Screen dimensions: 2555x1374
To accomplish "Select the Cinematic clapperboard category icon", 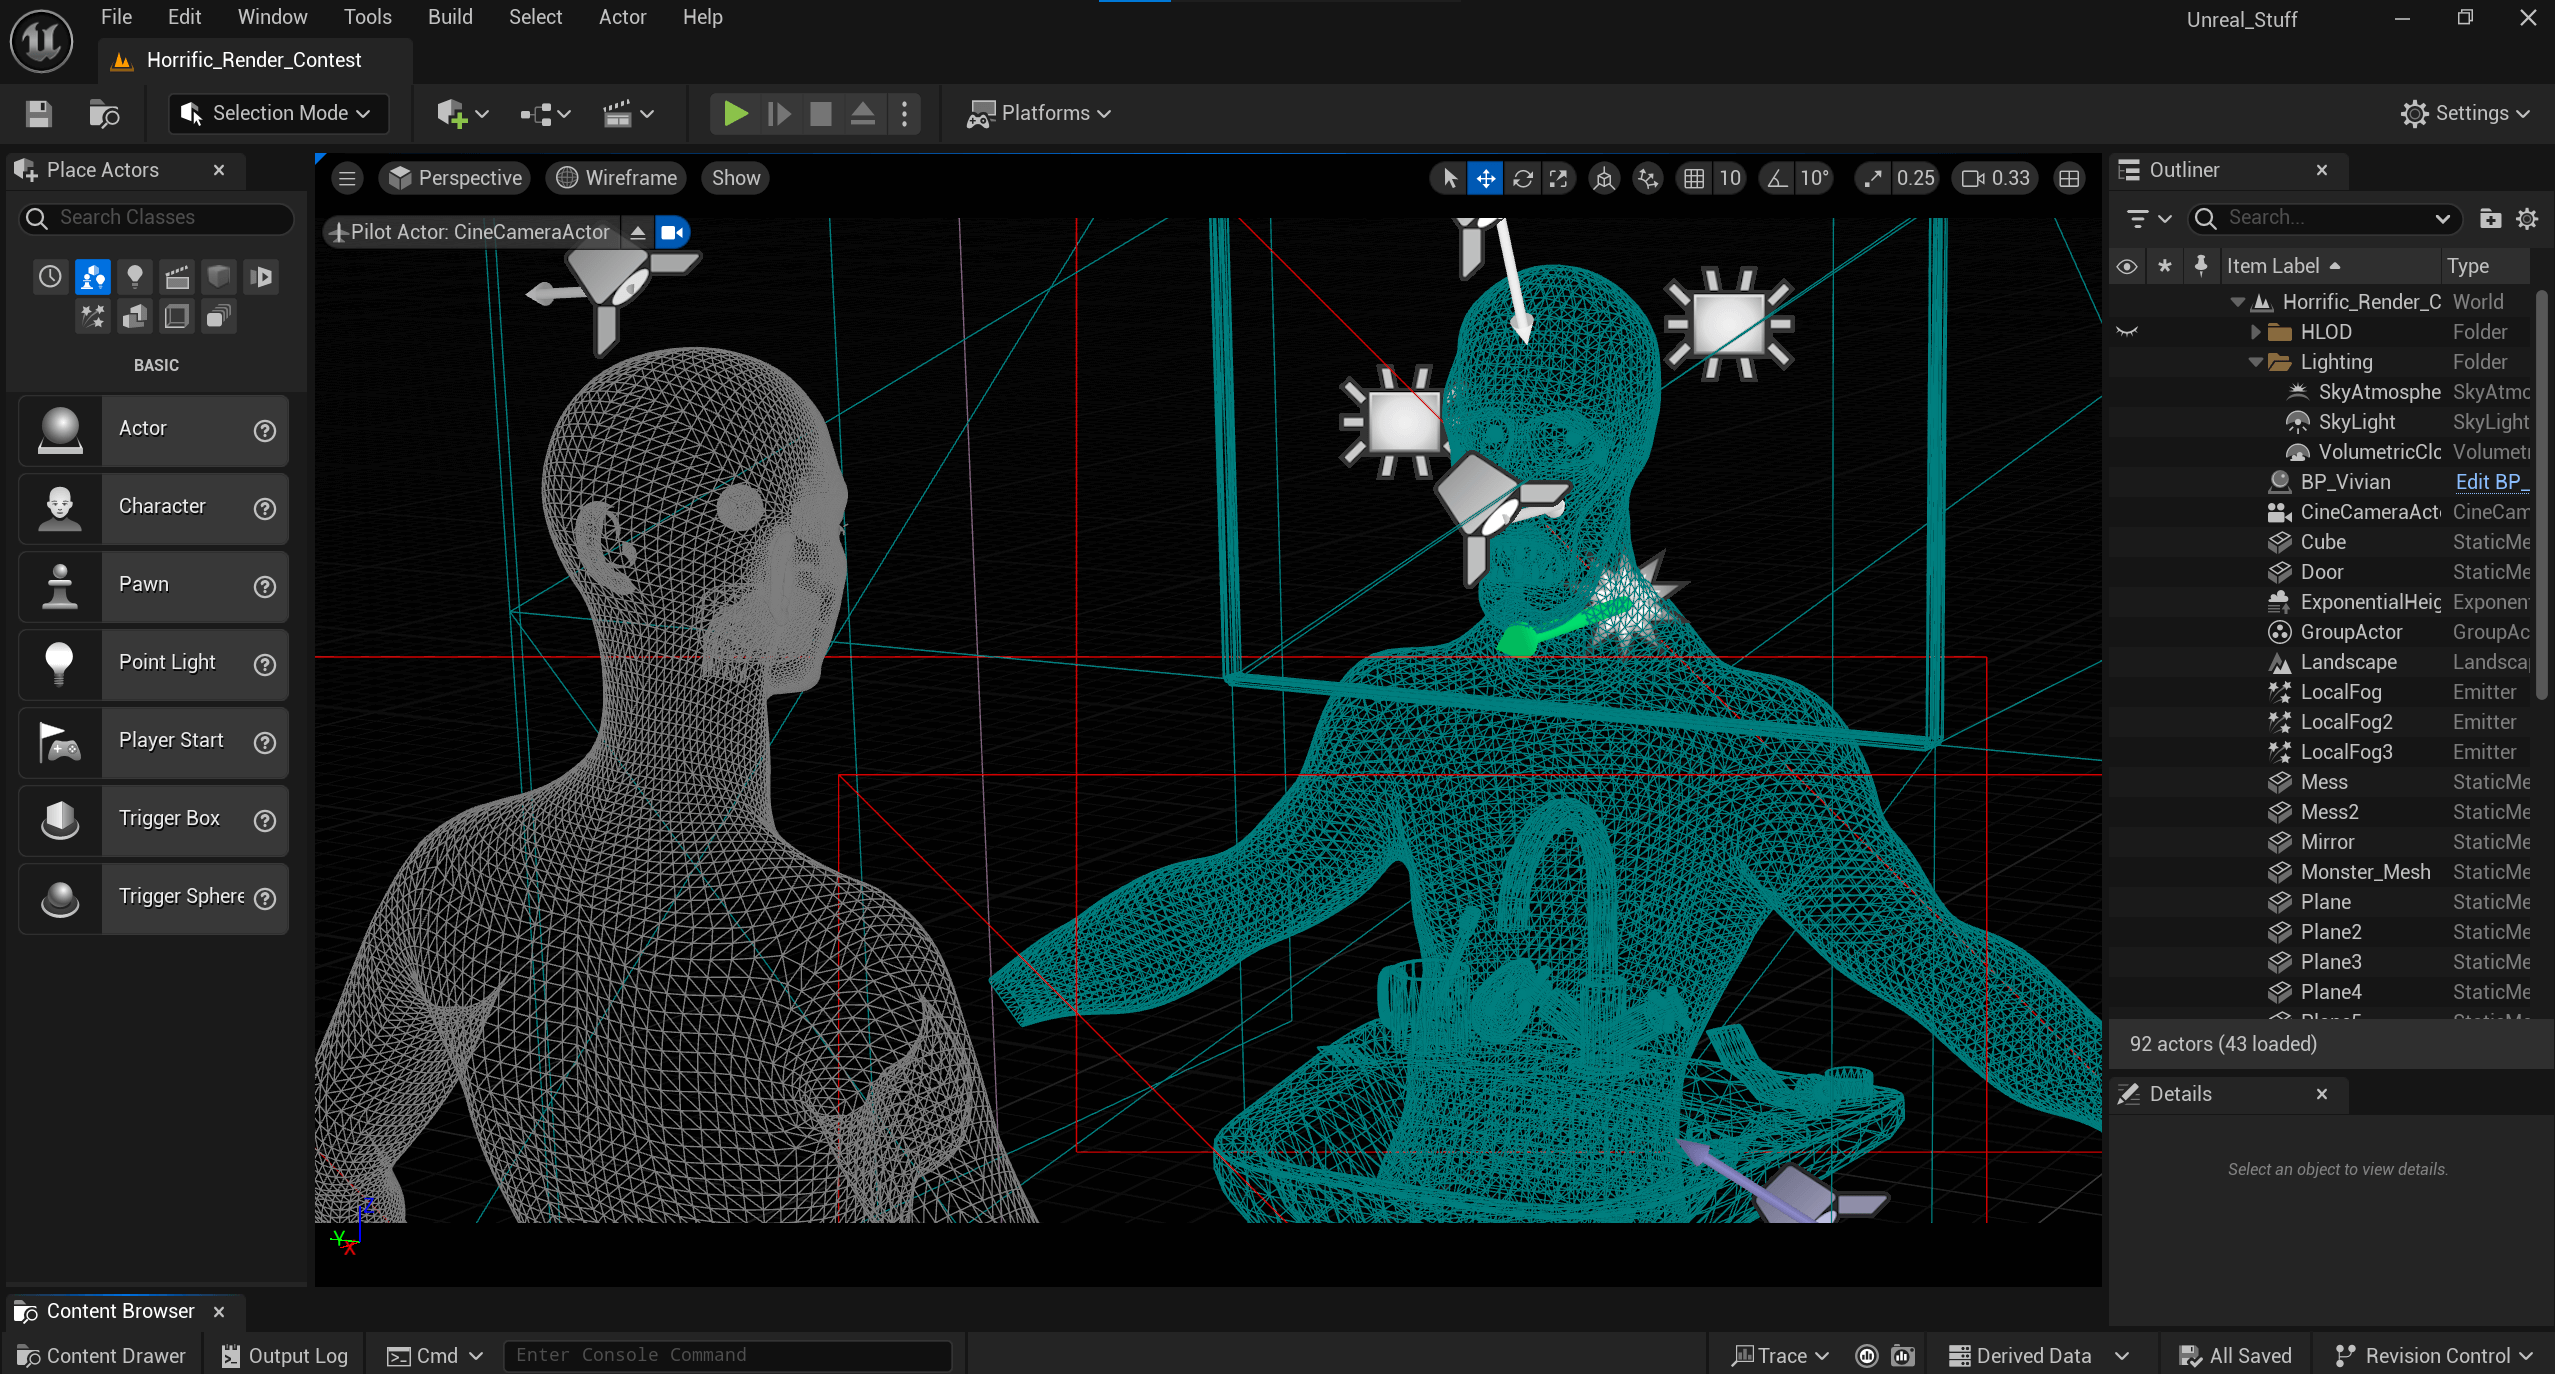I will coord(177,276).
